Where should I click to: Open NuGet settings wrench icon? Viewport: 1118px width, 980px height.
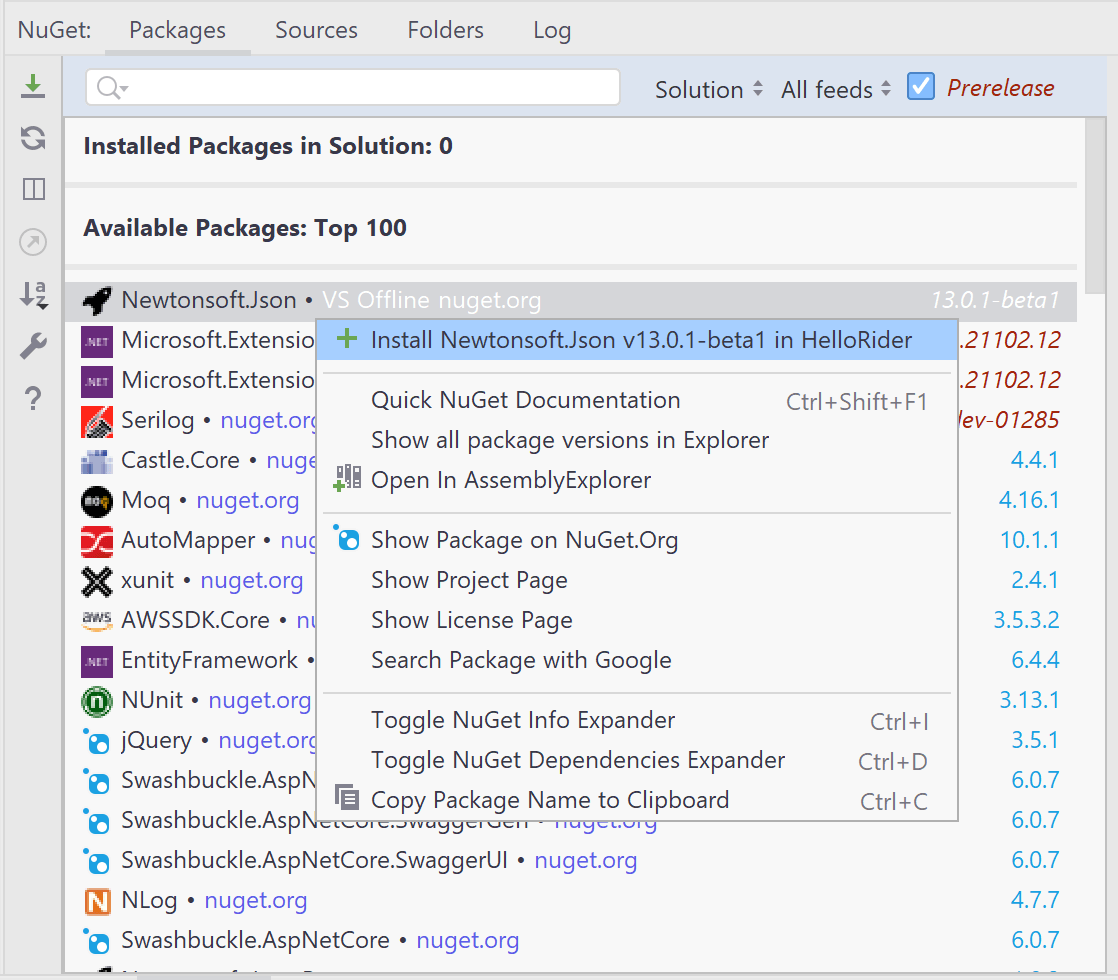[33, 347]
